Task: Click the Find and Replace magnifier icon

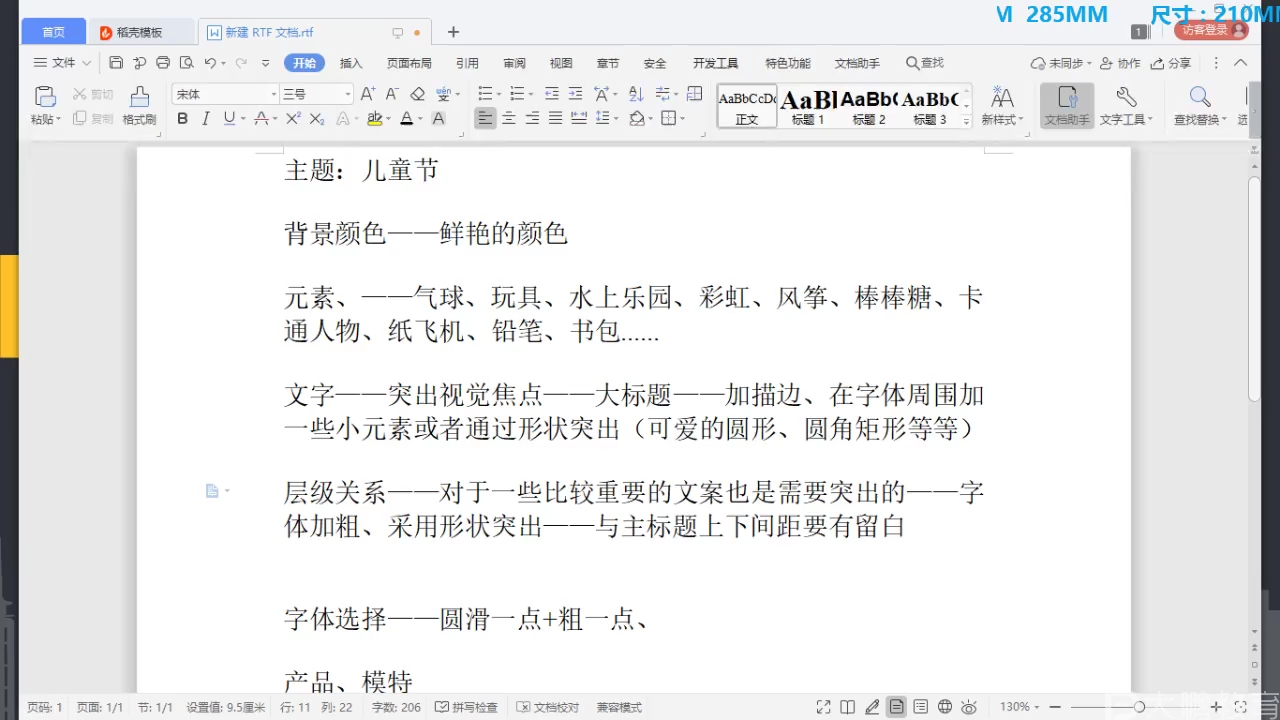Action: pyautogui.click(x=1200, y=97)
